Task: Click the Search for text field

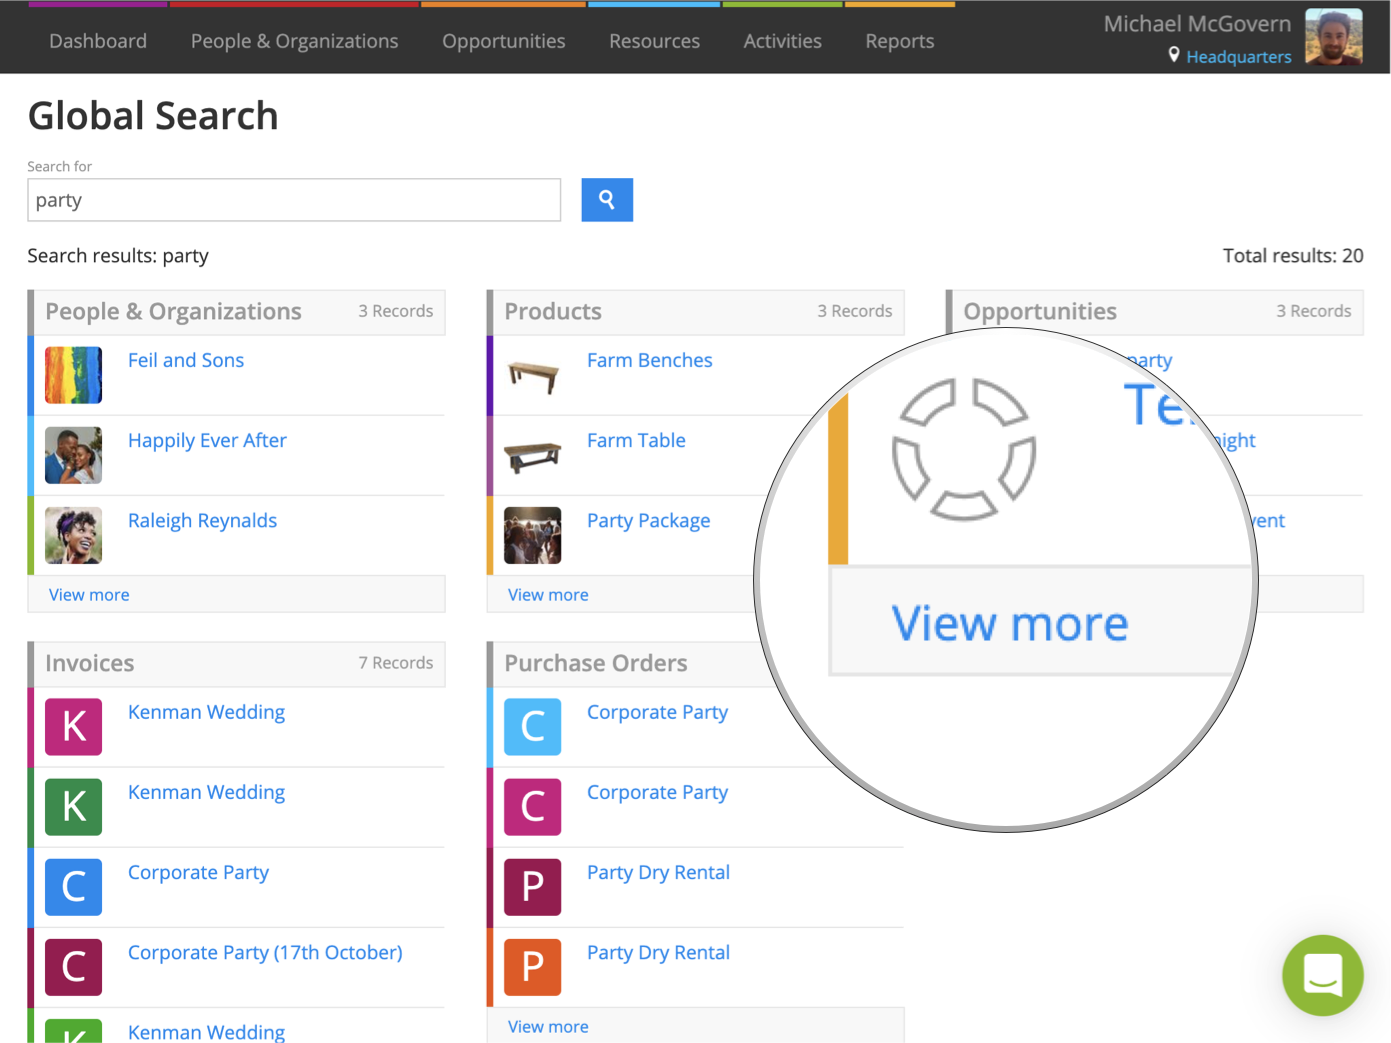Action: pos(293,200)
